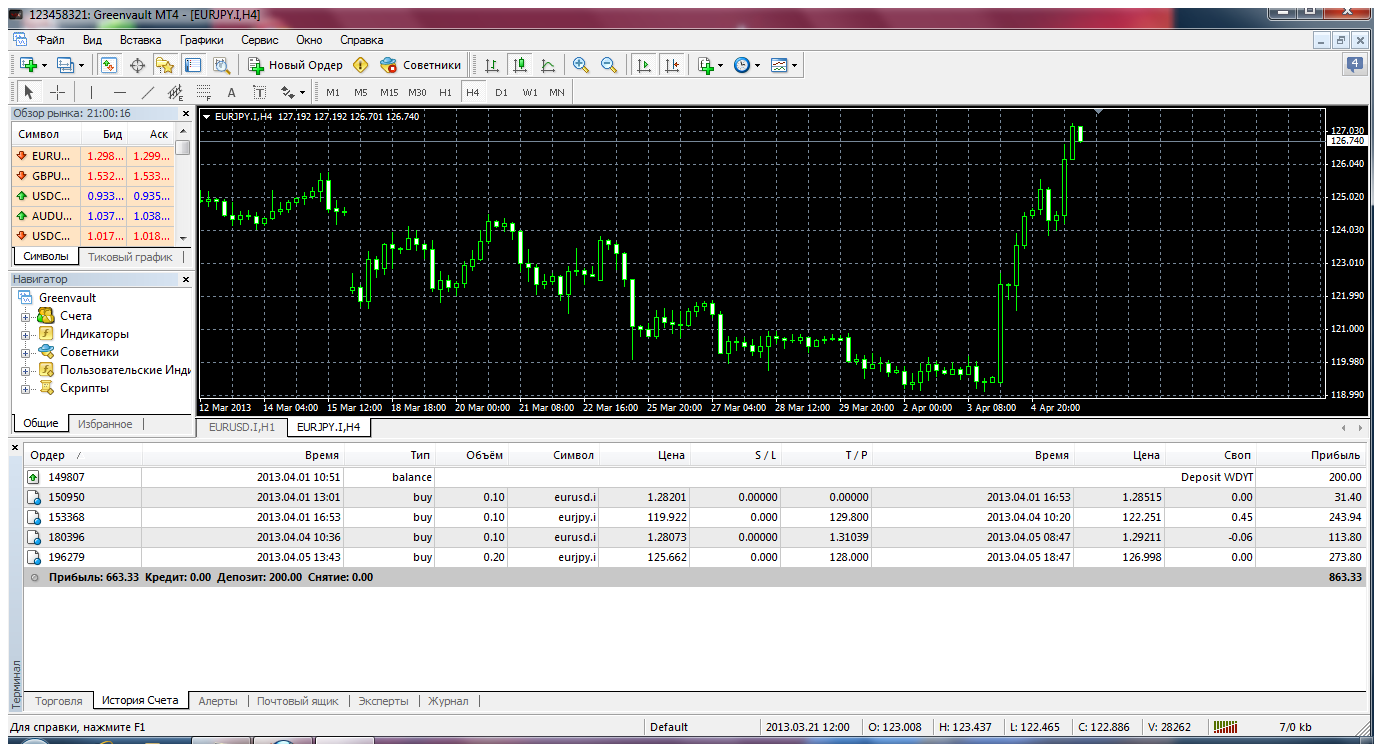Select the text 'A' tool
The width and height of the screenshot is (1378, 744).
[x=232, y=92]
